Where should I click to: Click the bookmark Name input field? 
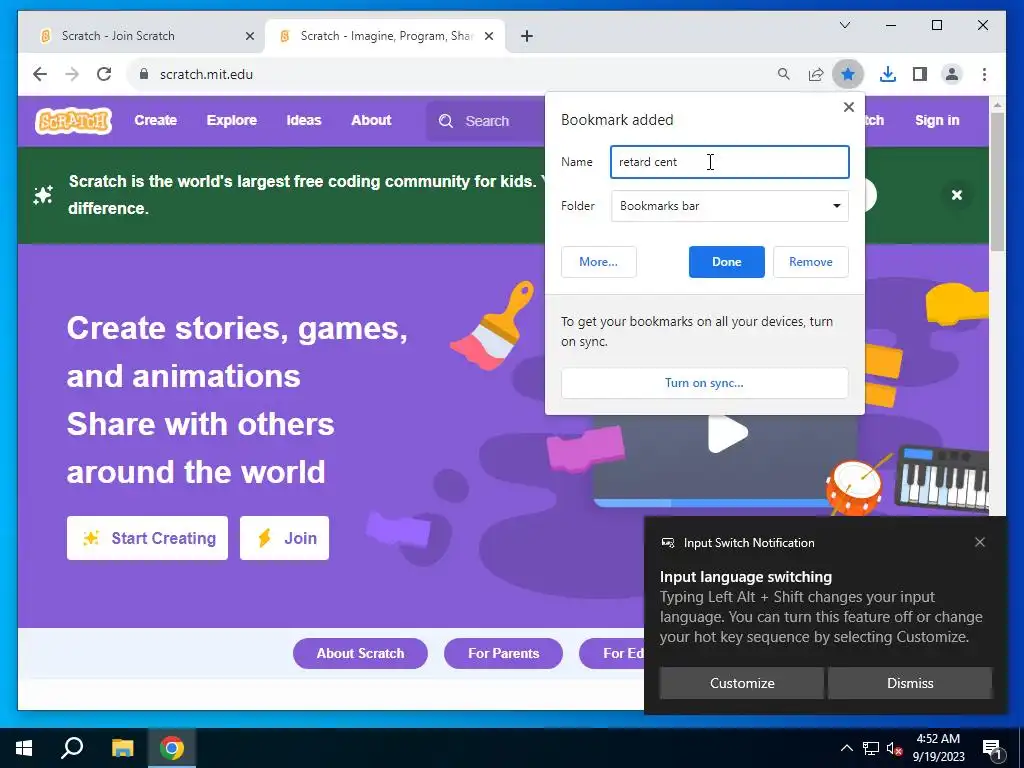(729, 162)
